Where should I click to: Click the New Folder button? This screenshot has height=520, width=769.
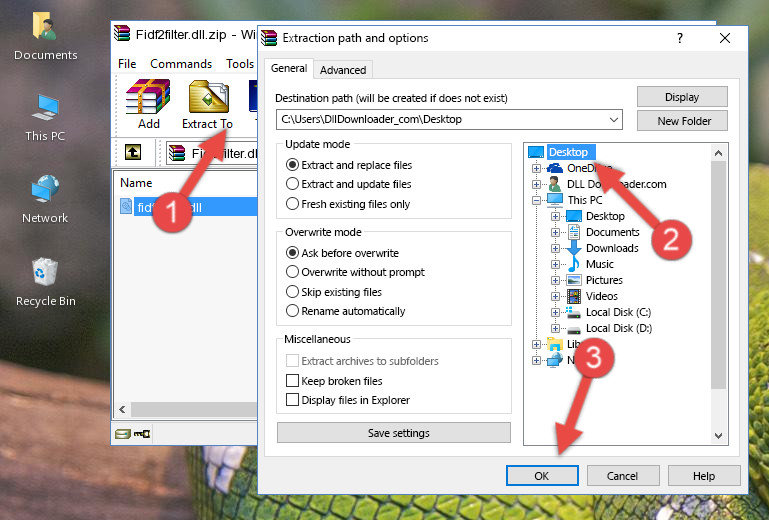pyautogui.click(x=682, y=121)
